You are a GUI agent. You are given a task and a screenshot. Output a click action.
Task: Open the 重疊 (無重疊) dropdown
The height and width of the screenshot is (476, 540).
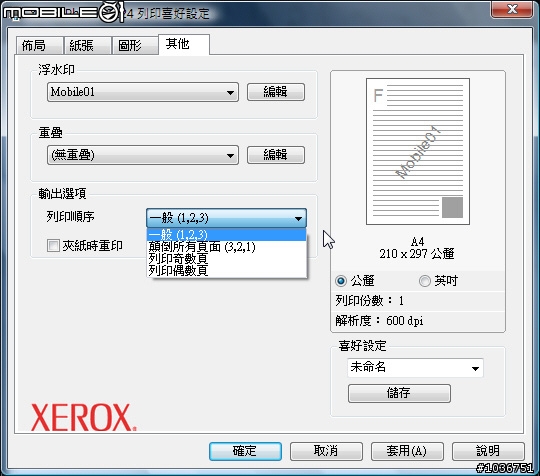pos(143,155)
